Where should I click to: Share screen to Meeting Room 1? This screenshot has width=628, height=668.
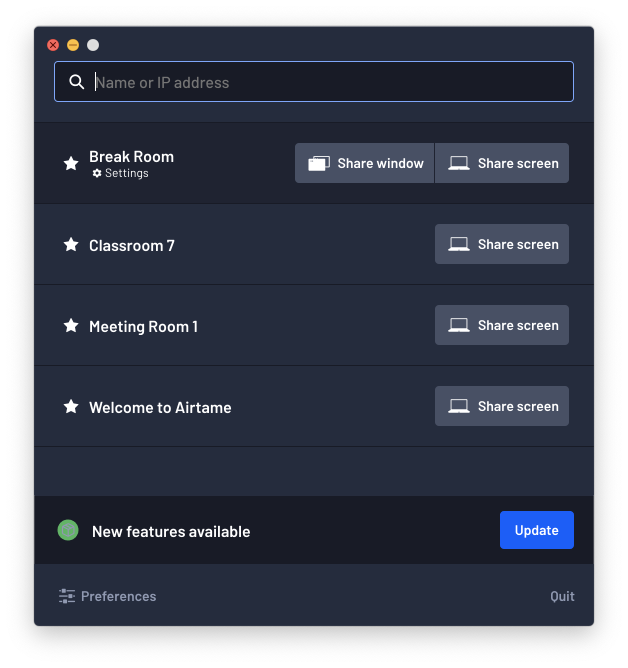tap(502, 325)
